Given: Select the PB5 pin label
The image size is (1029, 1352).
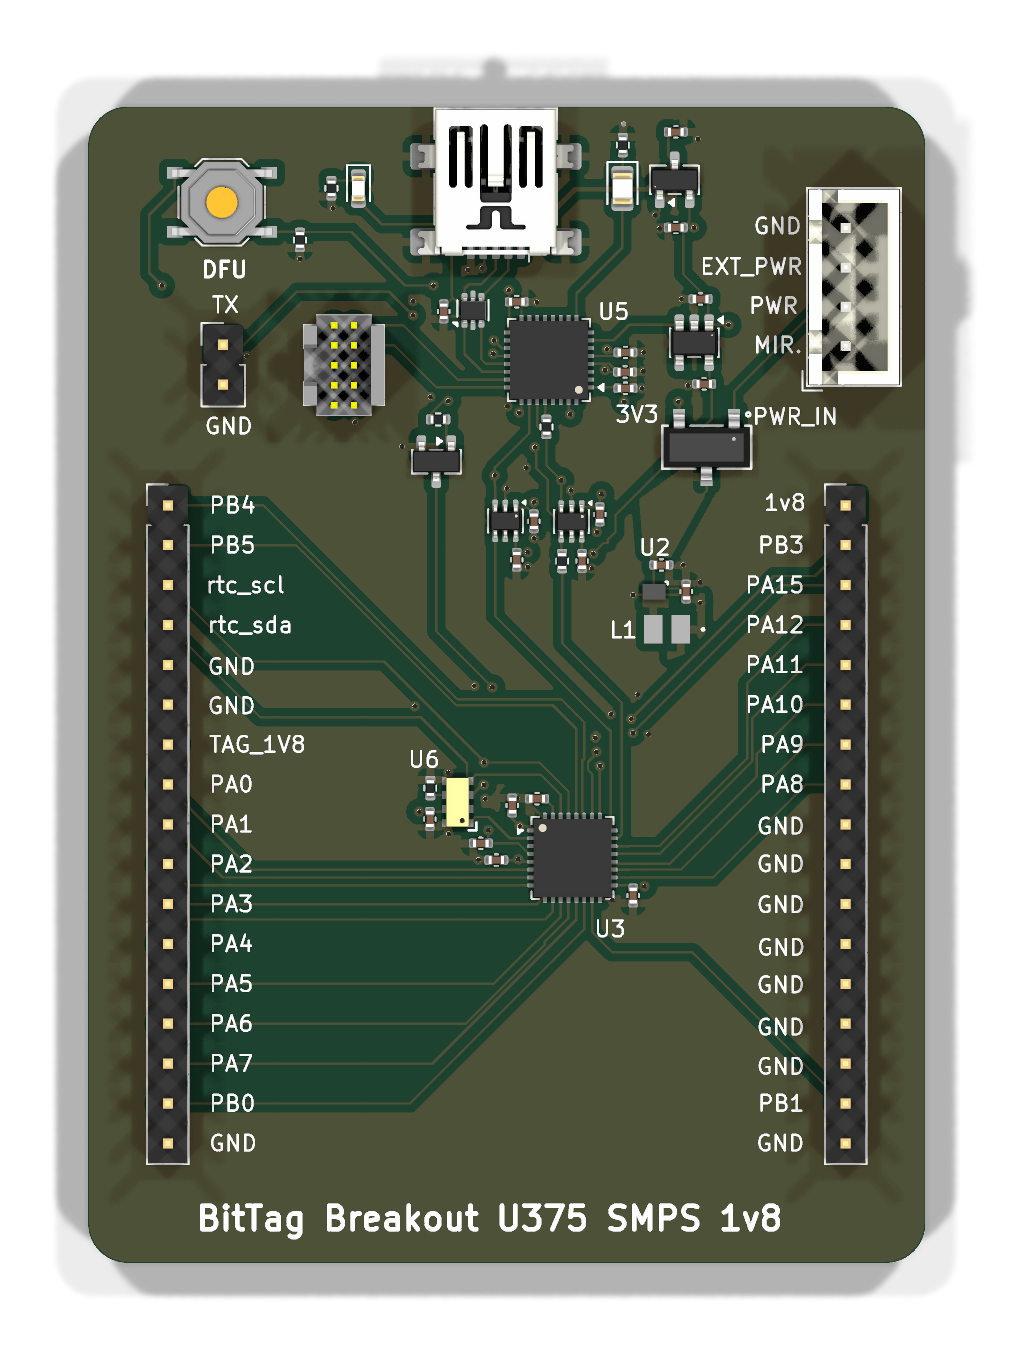Looking at the screenshot, I should point(232,545).
